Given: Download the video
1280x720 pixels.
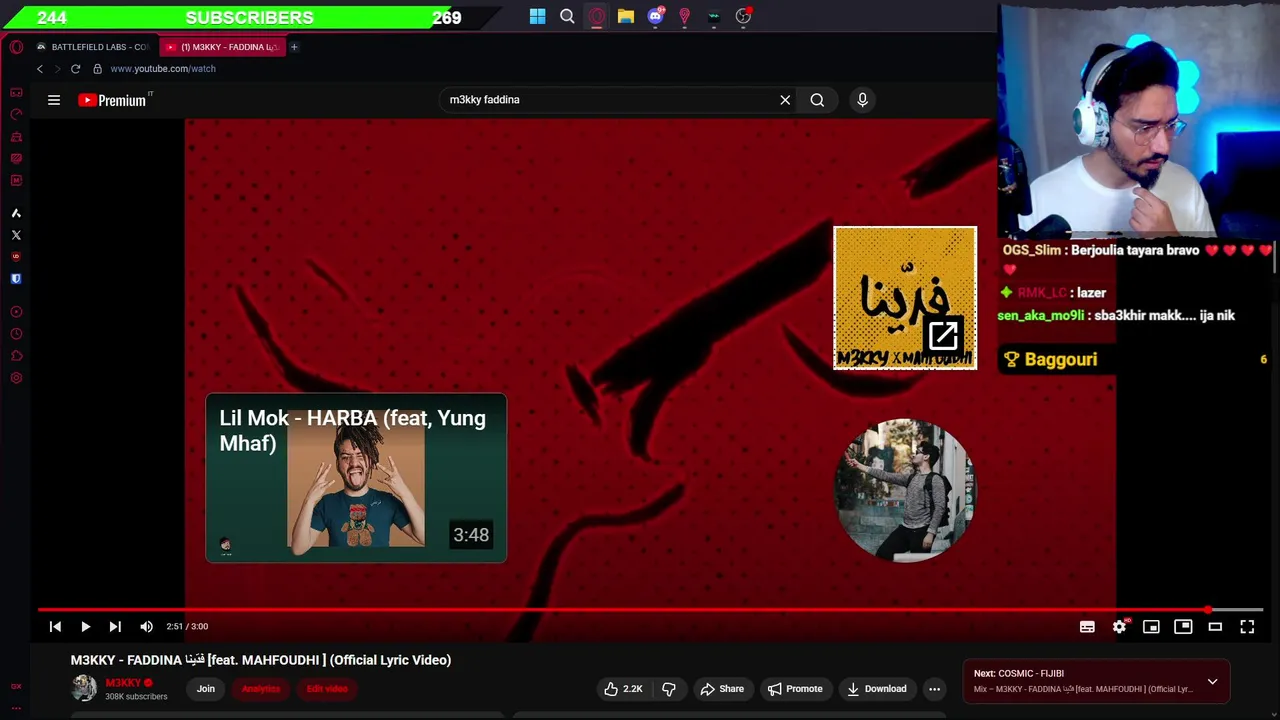Looking at the screenshot, I should (876, 689).
